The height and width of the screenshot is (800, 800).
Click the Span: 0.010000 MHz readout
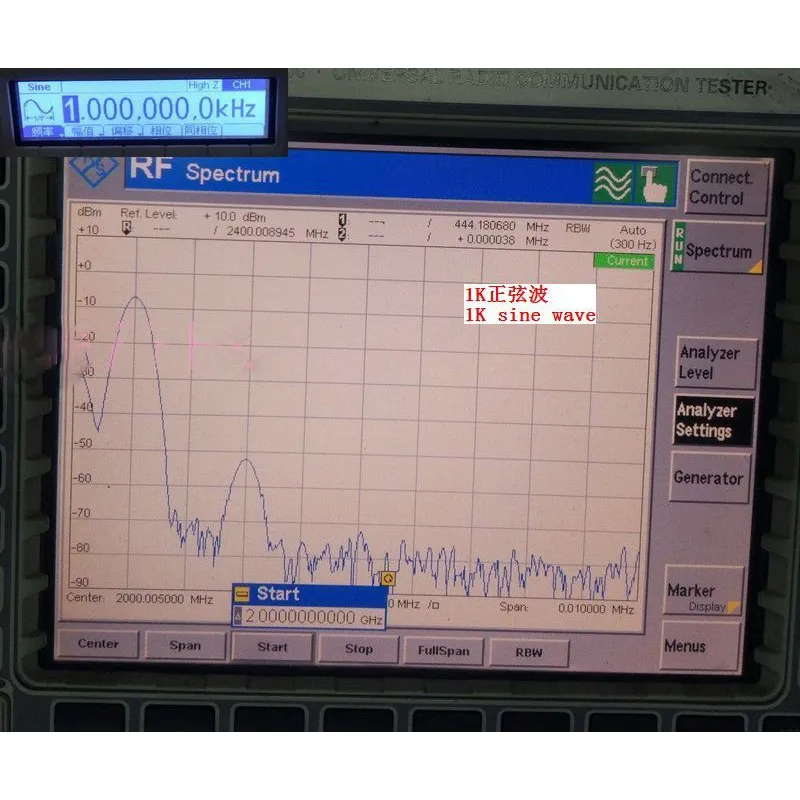566,608
